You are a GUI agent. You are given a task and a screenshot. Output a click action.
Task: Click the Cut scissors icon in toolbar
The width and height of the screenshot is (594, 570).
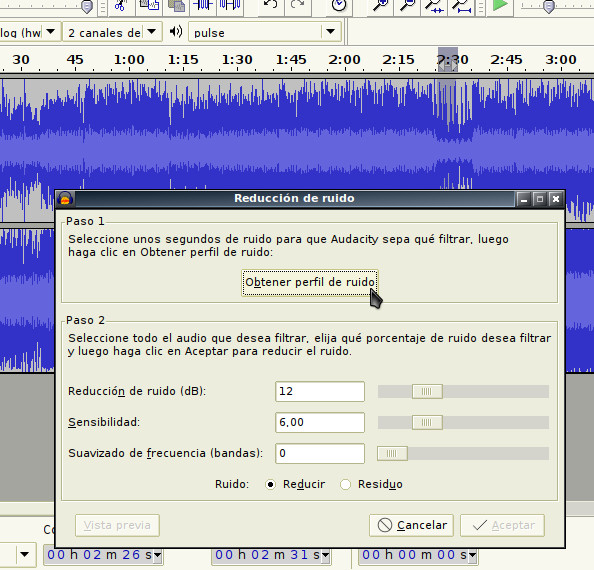pos(121,6)
